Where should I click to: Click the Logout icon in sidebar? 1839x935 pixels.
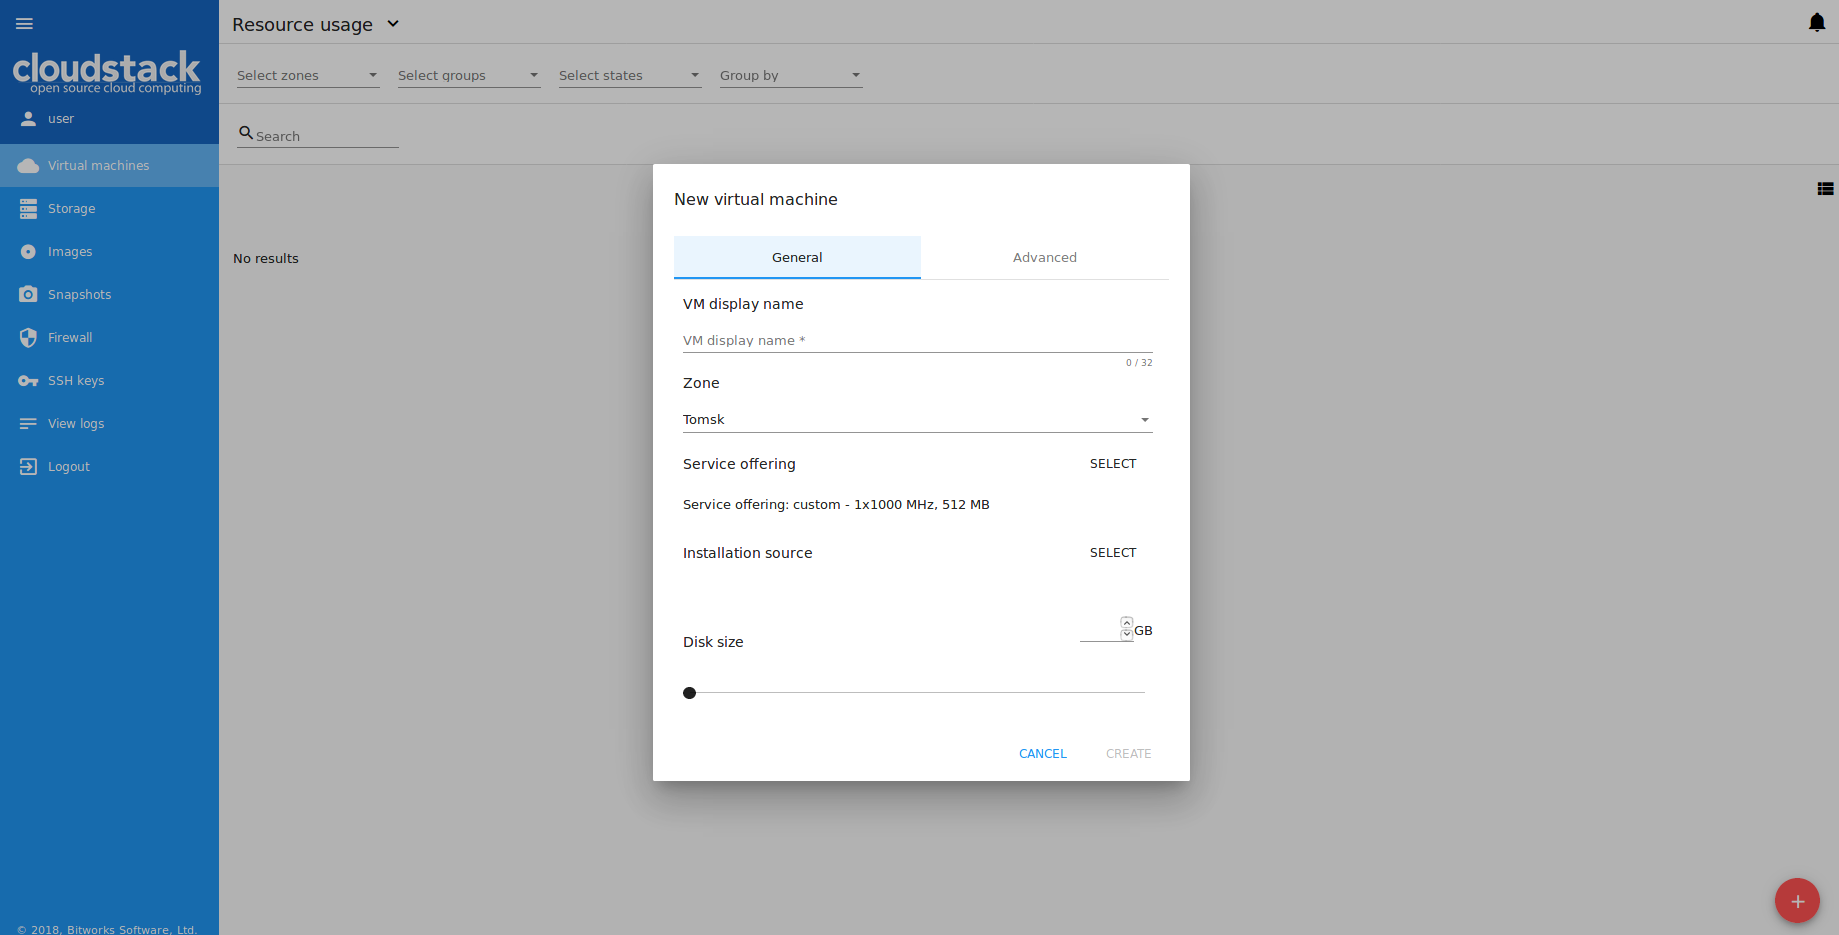click(x=28, y=467)
